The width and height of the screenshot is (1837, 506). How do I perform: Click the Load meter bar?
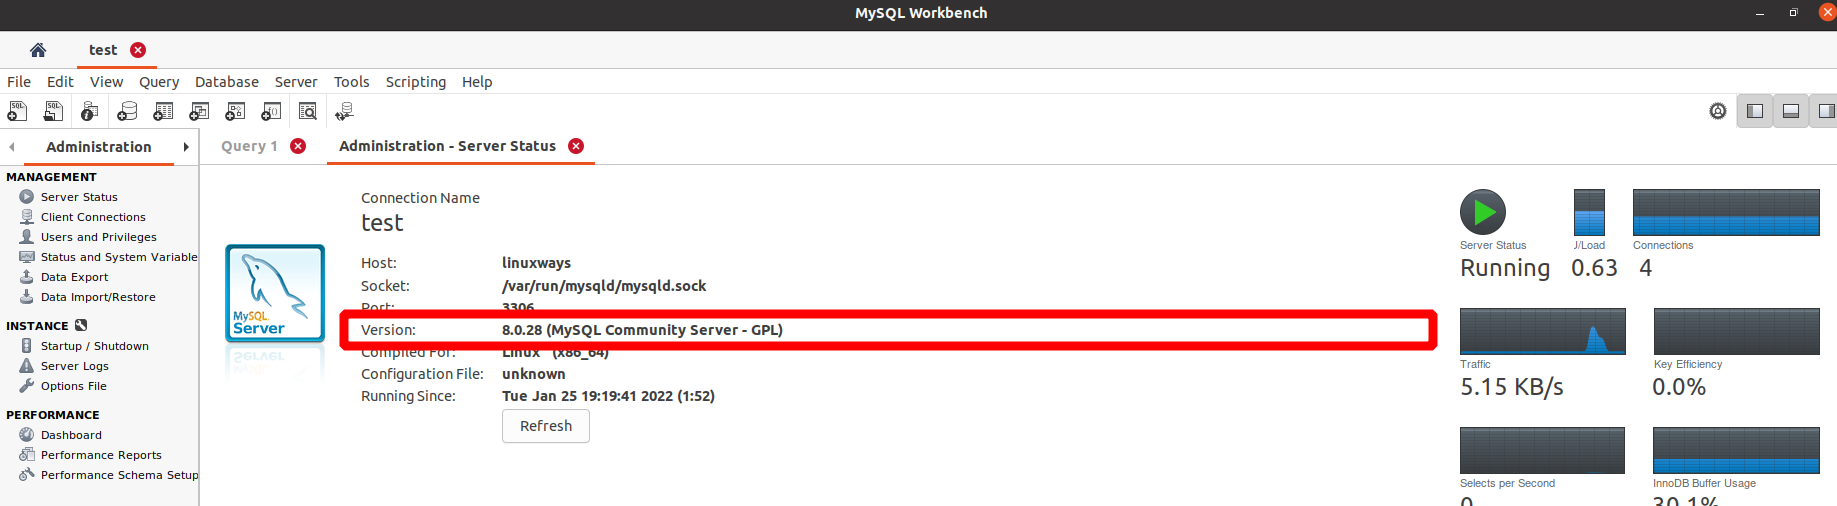(1589, 212)
